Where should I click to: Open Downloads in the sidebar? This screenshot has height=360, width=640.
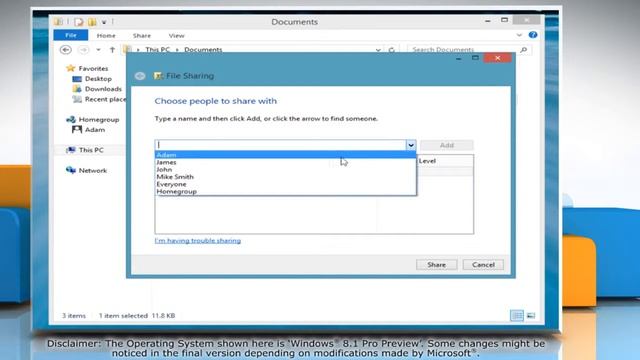pyautogui.click(x=103, y=89)
